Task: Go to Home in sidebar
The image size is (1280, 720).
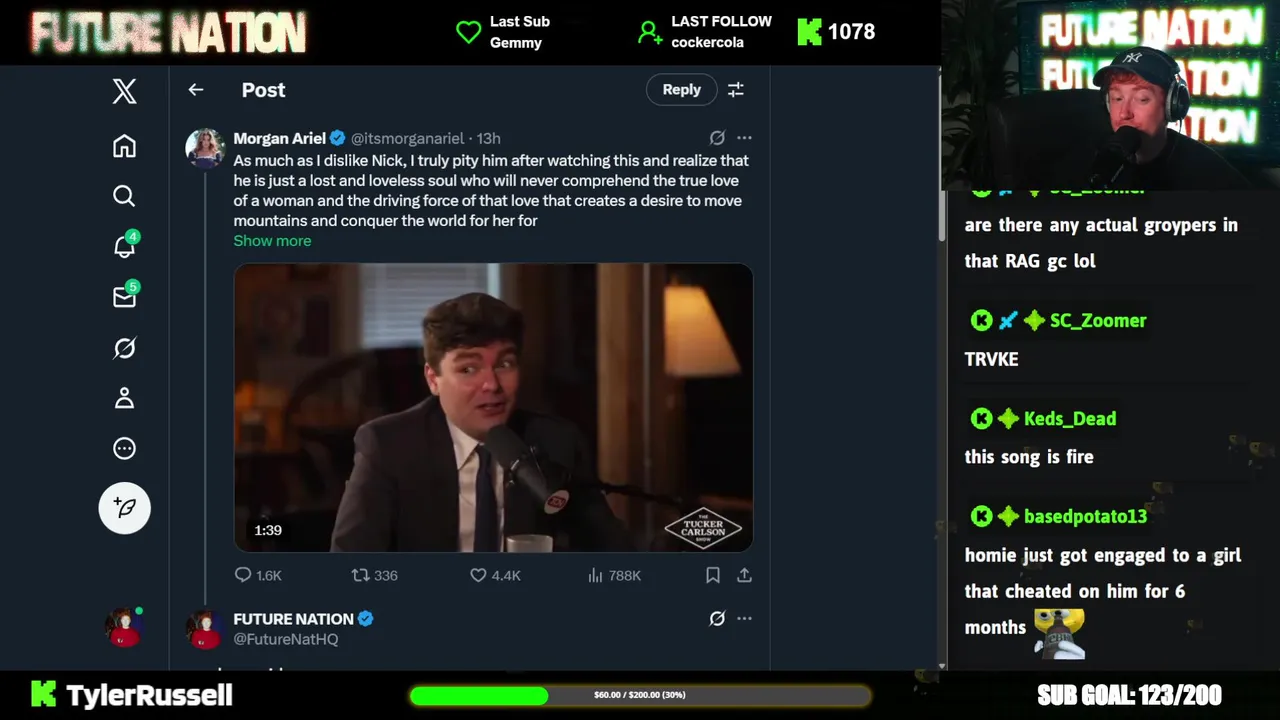Action: [124, 146]
